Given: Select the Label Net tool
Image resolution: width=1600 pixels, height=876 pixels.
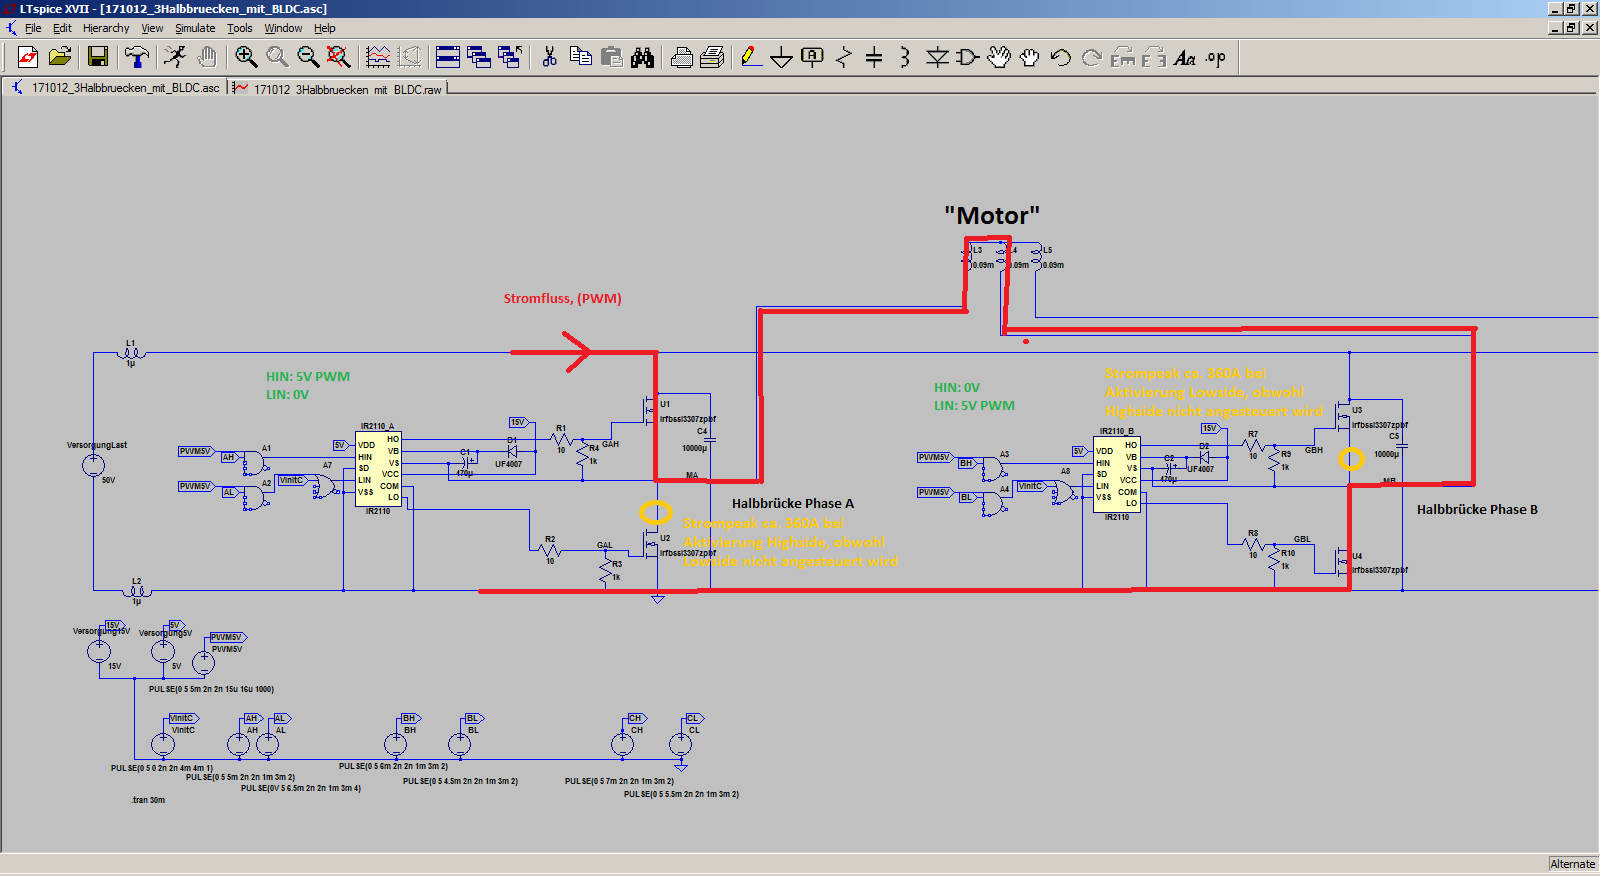Looking at the screenshot, I should pos(812,57).
